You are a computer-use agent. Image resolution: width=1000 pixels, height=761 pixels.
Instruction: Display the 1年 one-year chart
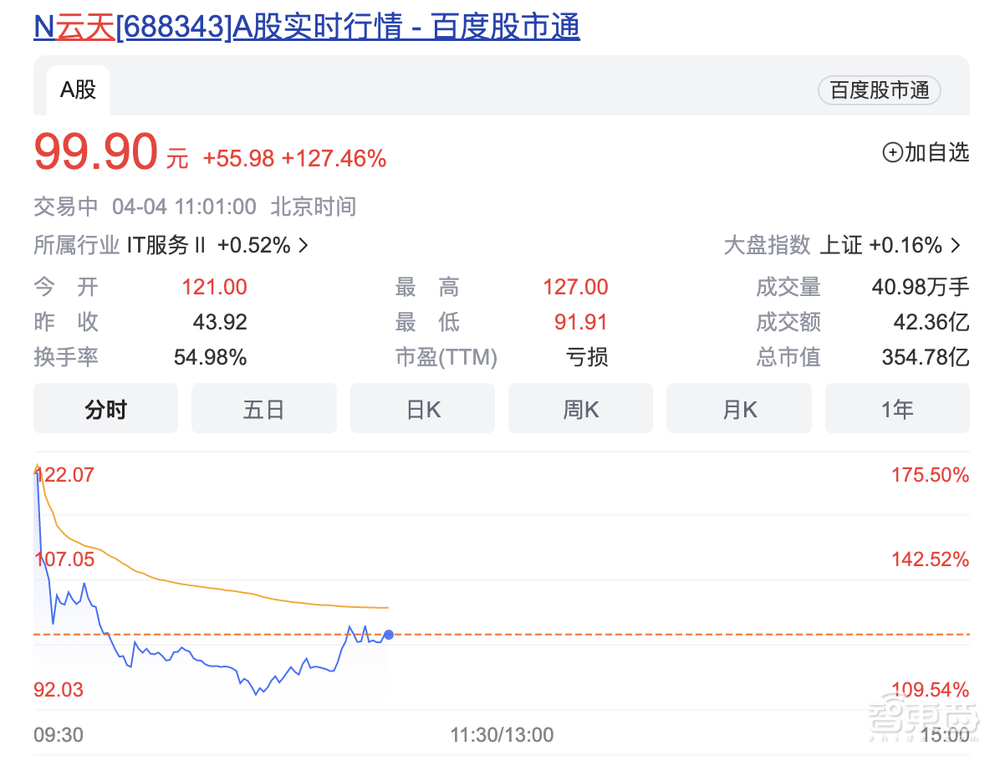(897, 408)
